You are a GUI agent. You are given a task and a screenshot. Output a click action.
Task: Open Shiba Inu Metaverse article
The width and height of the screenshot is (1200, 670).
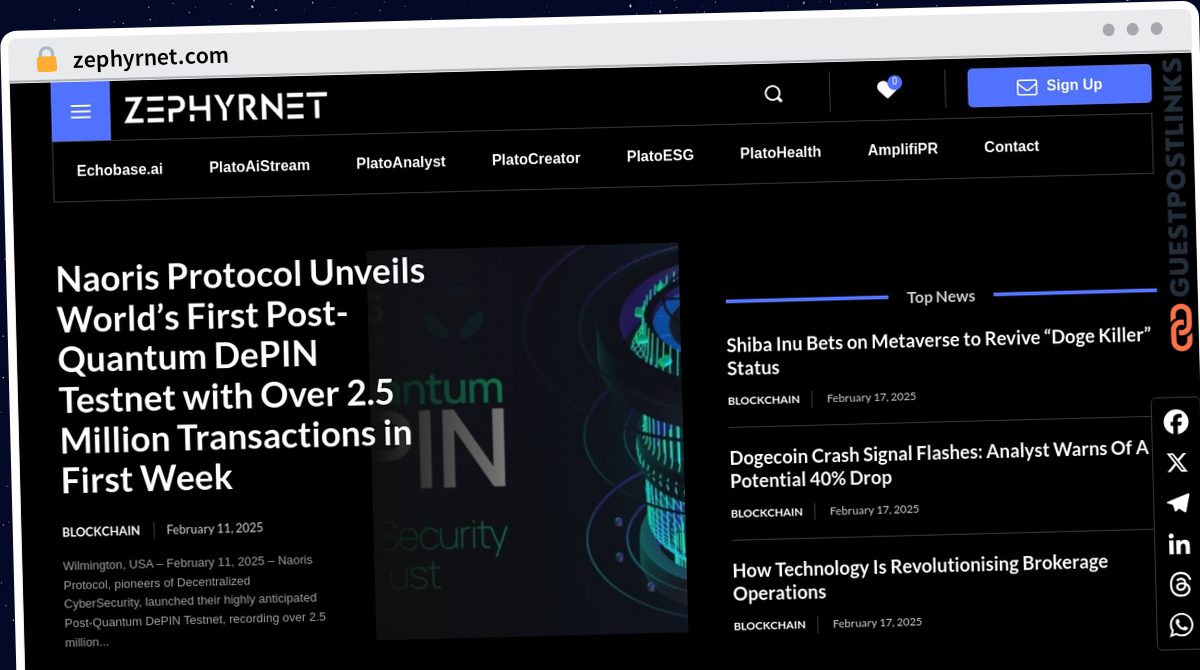tap(939, 353)
